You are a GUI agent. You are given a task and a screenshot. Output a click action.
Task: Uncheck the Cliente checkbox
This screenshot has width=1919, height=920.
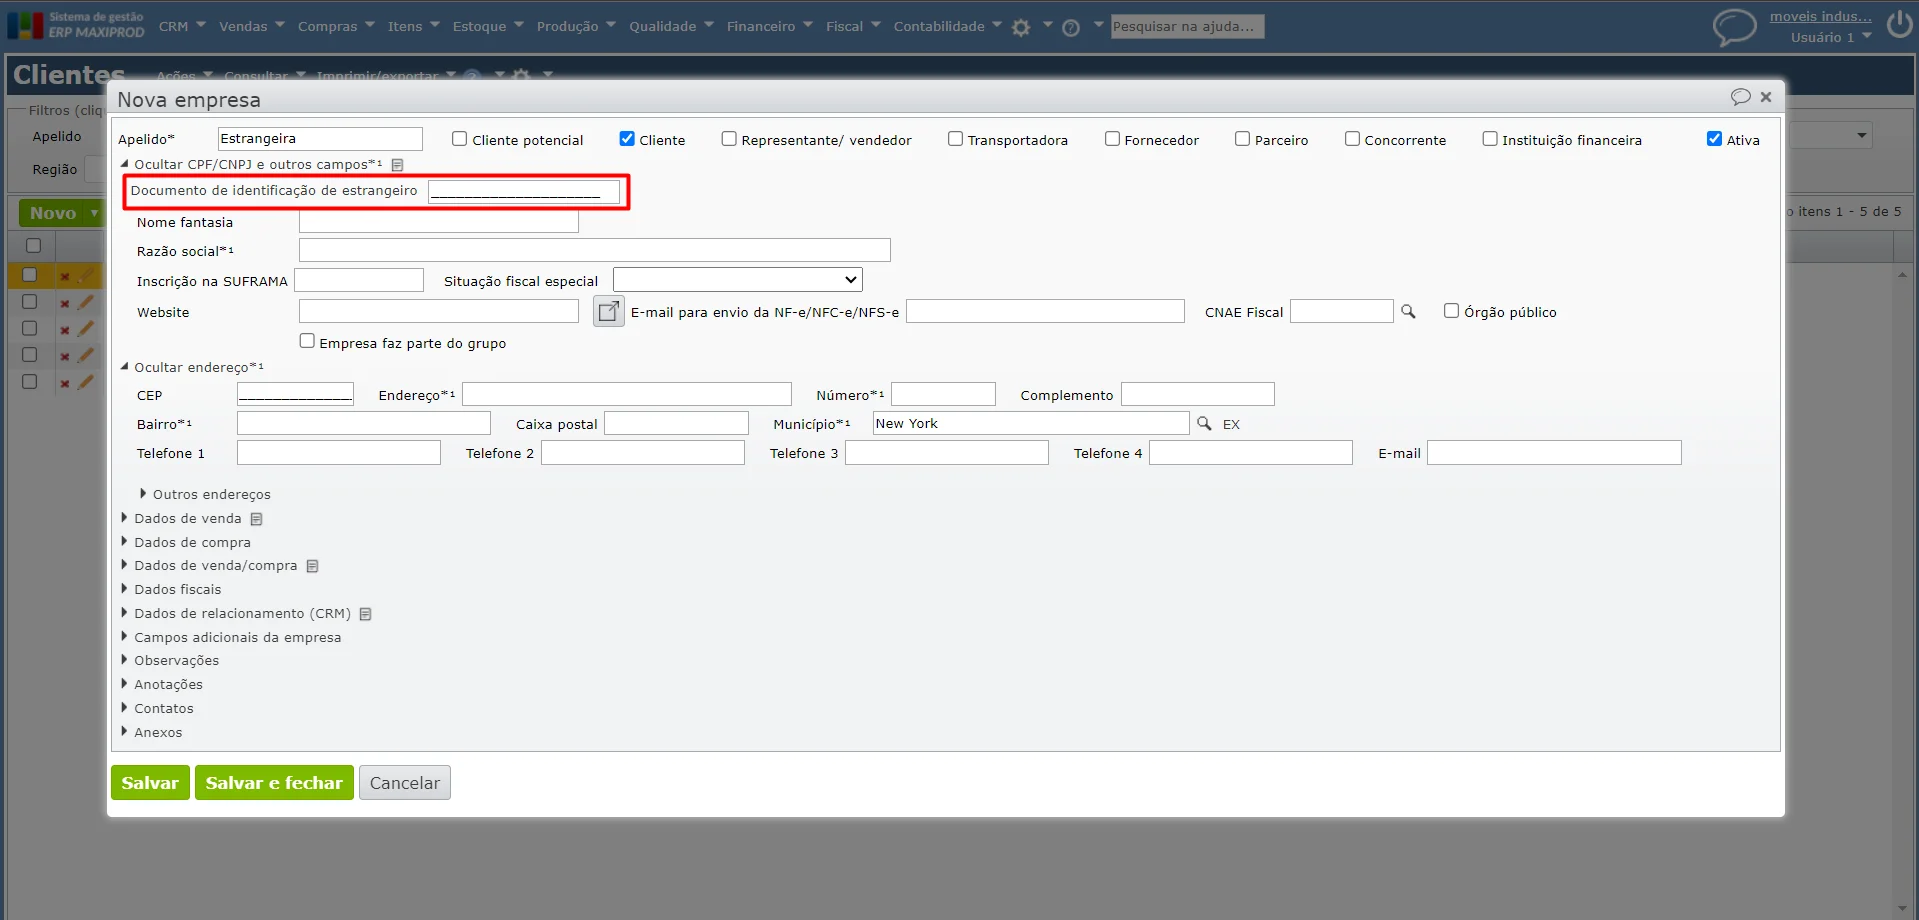pos(627,139)
